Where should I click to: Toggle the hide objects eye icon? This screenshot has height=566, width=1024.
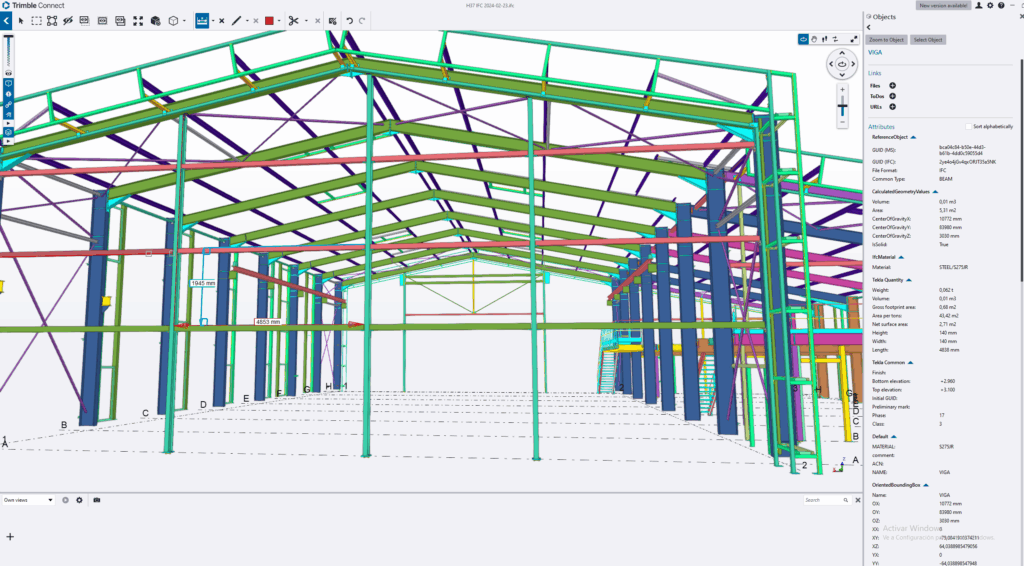[68, 20]
